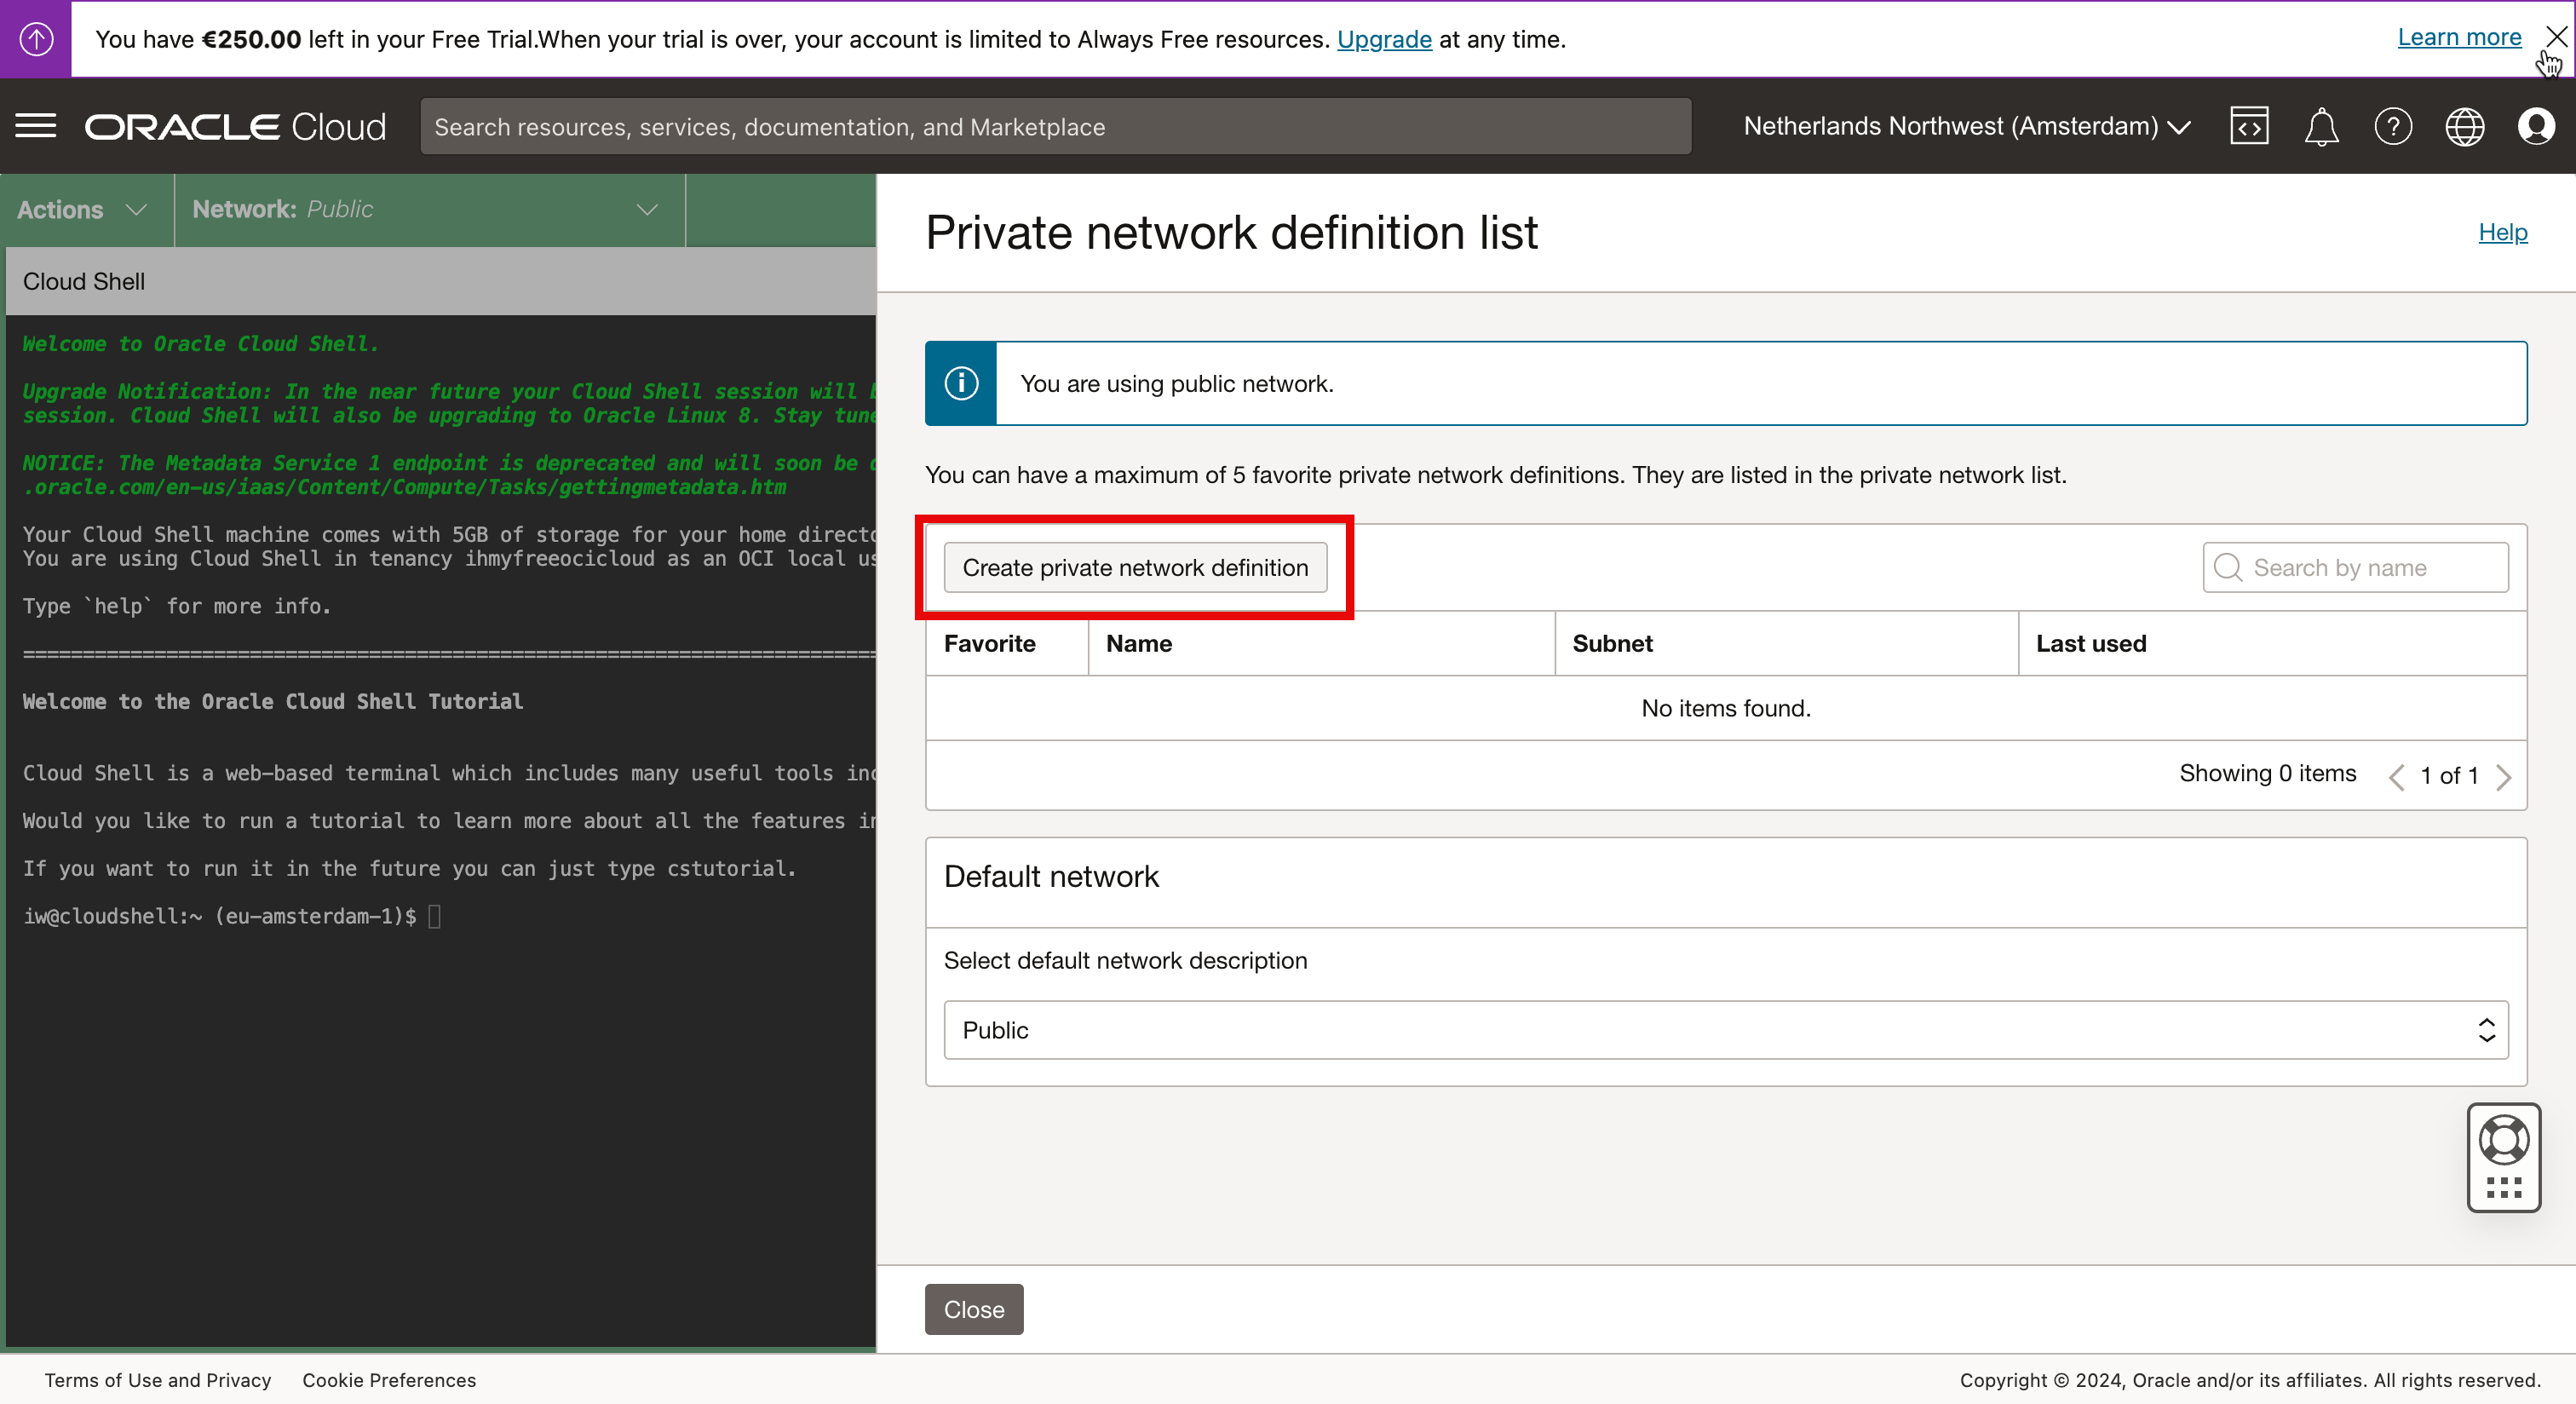Open the notifications bell
2576x1404 pixels.
2321,127
